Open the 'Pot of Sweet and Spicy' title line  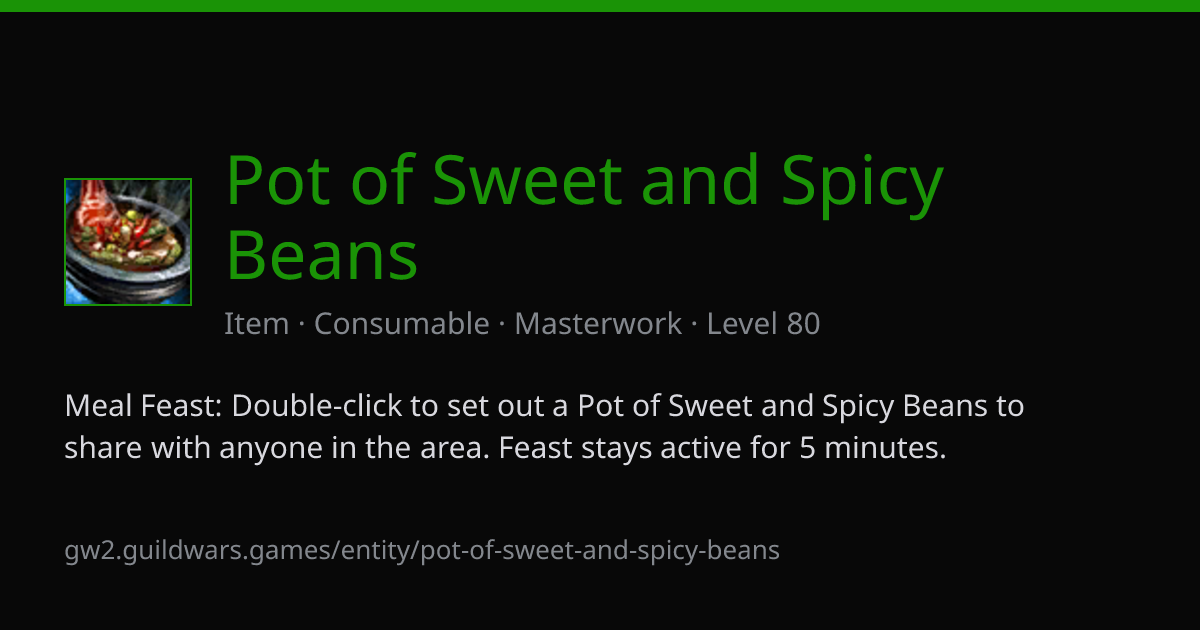[585, 182]
